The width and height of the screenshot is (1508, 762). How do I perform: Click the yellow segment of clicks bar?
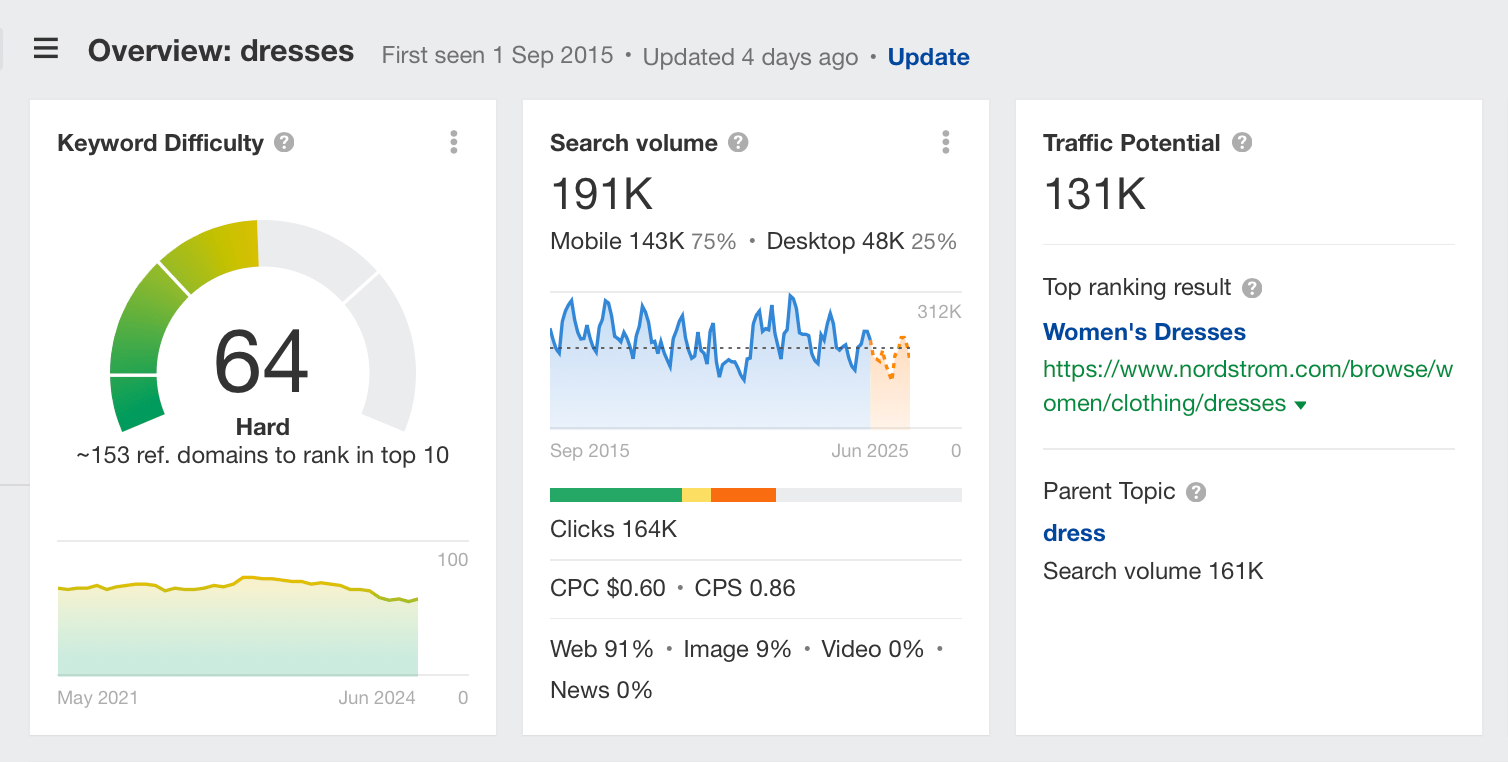click(x=696, y=495)
